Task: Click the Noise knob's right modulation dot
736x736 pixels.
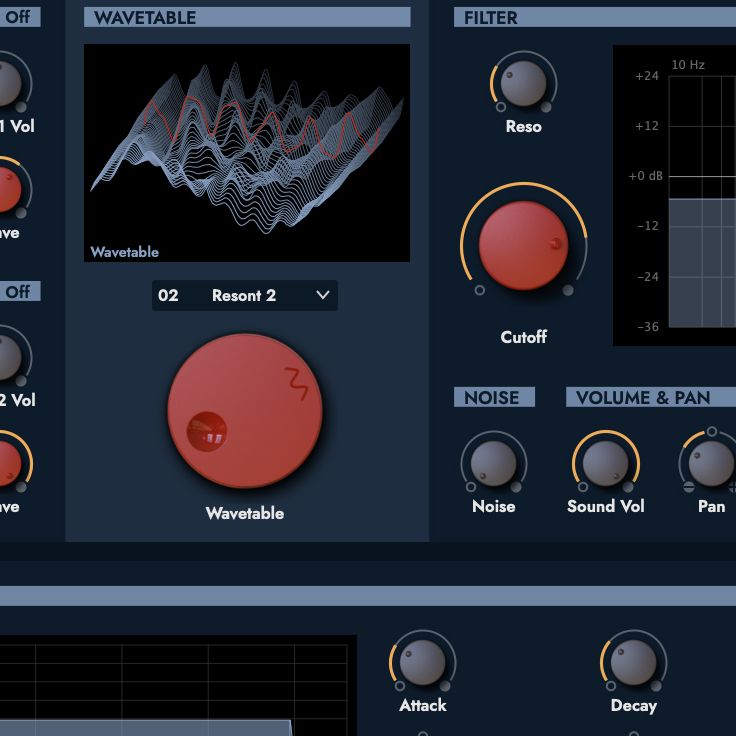Action: pos(516,487)
